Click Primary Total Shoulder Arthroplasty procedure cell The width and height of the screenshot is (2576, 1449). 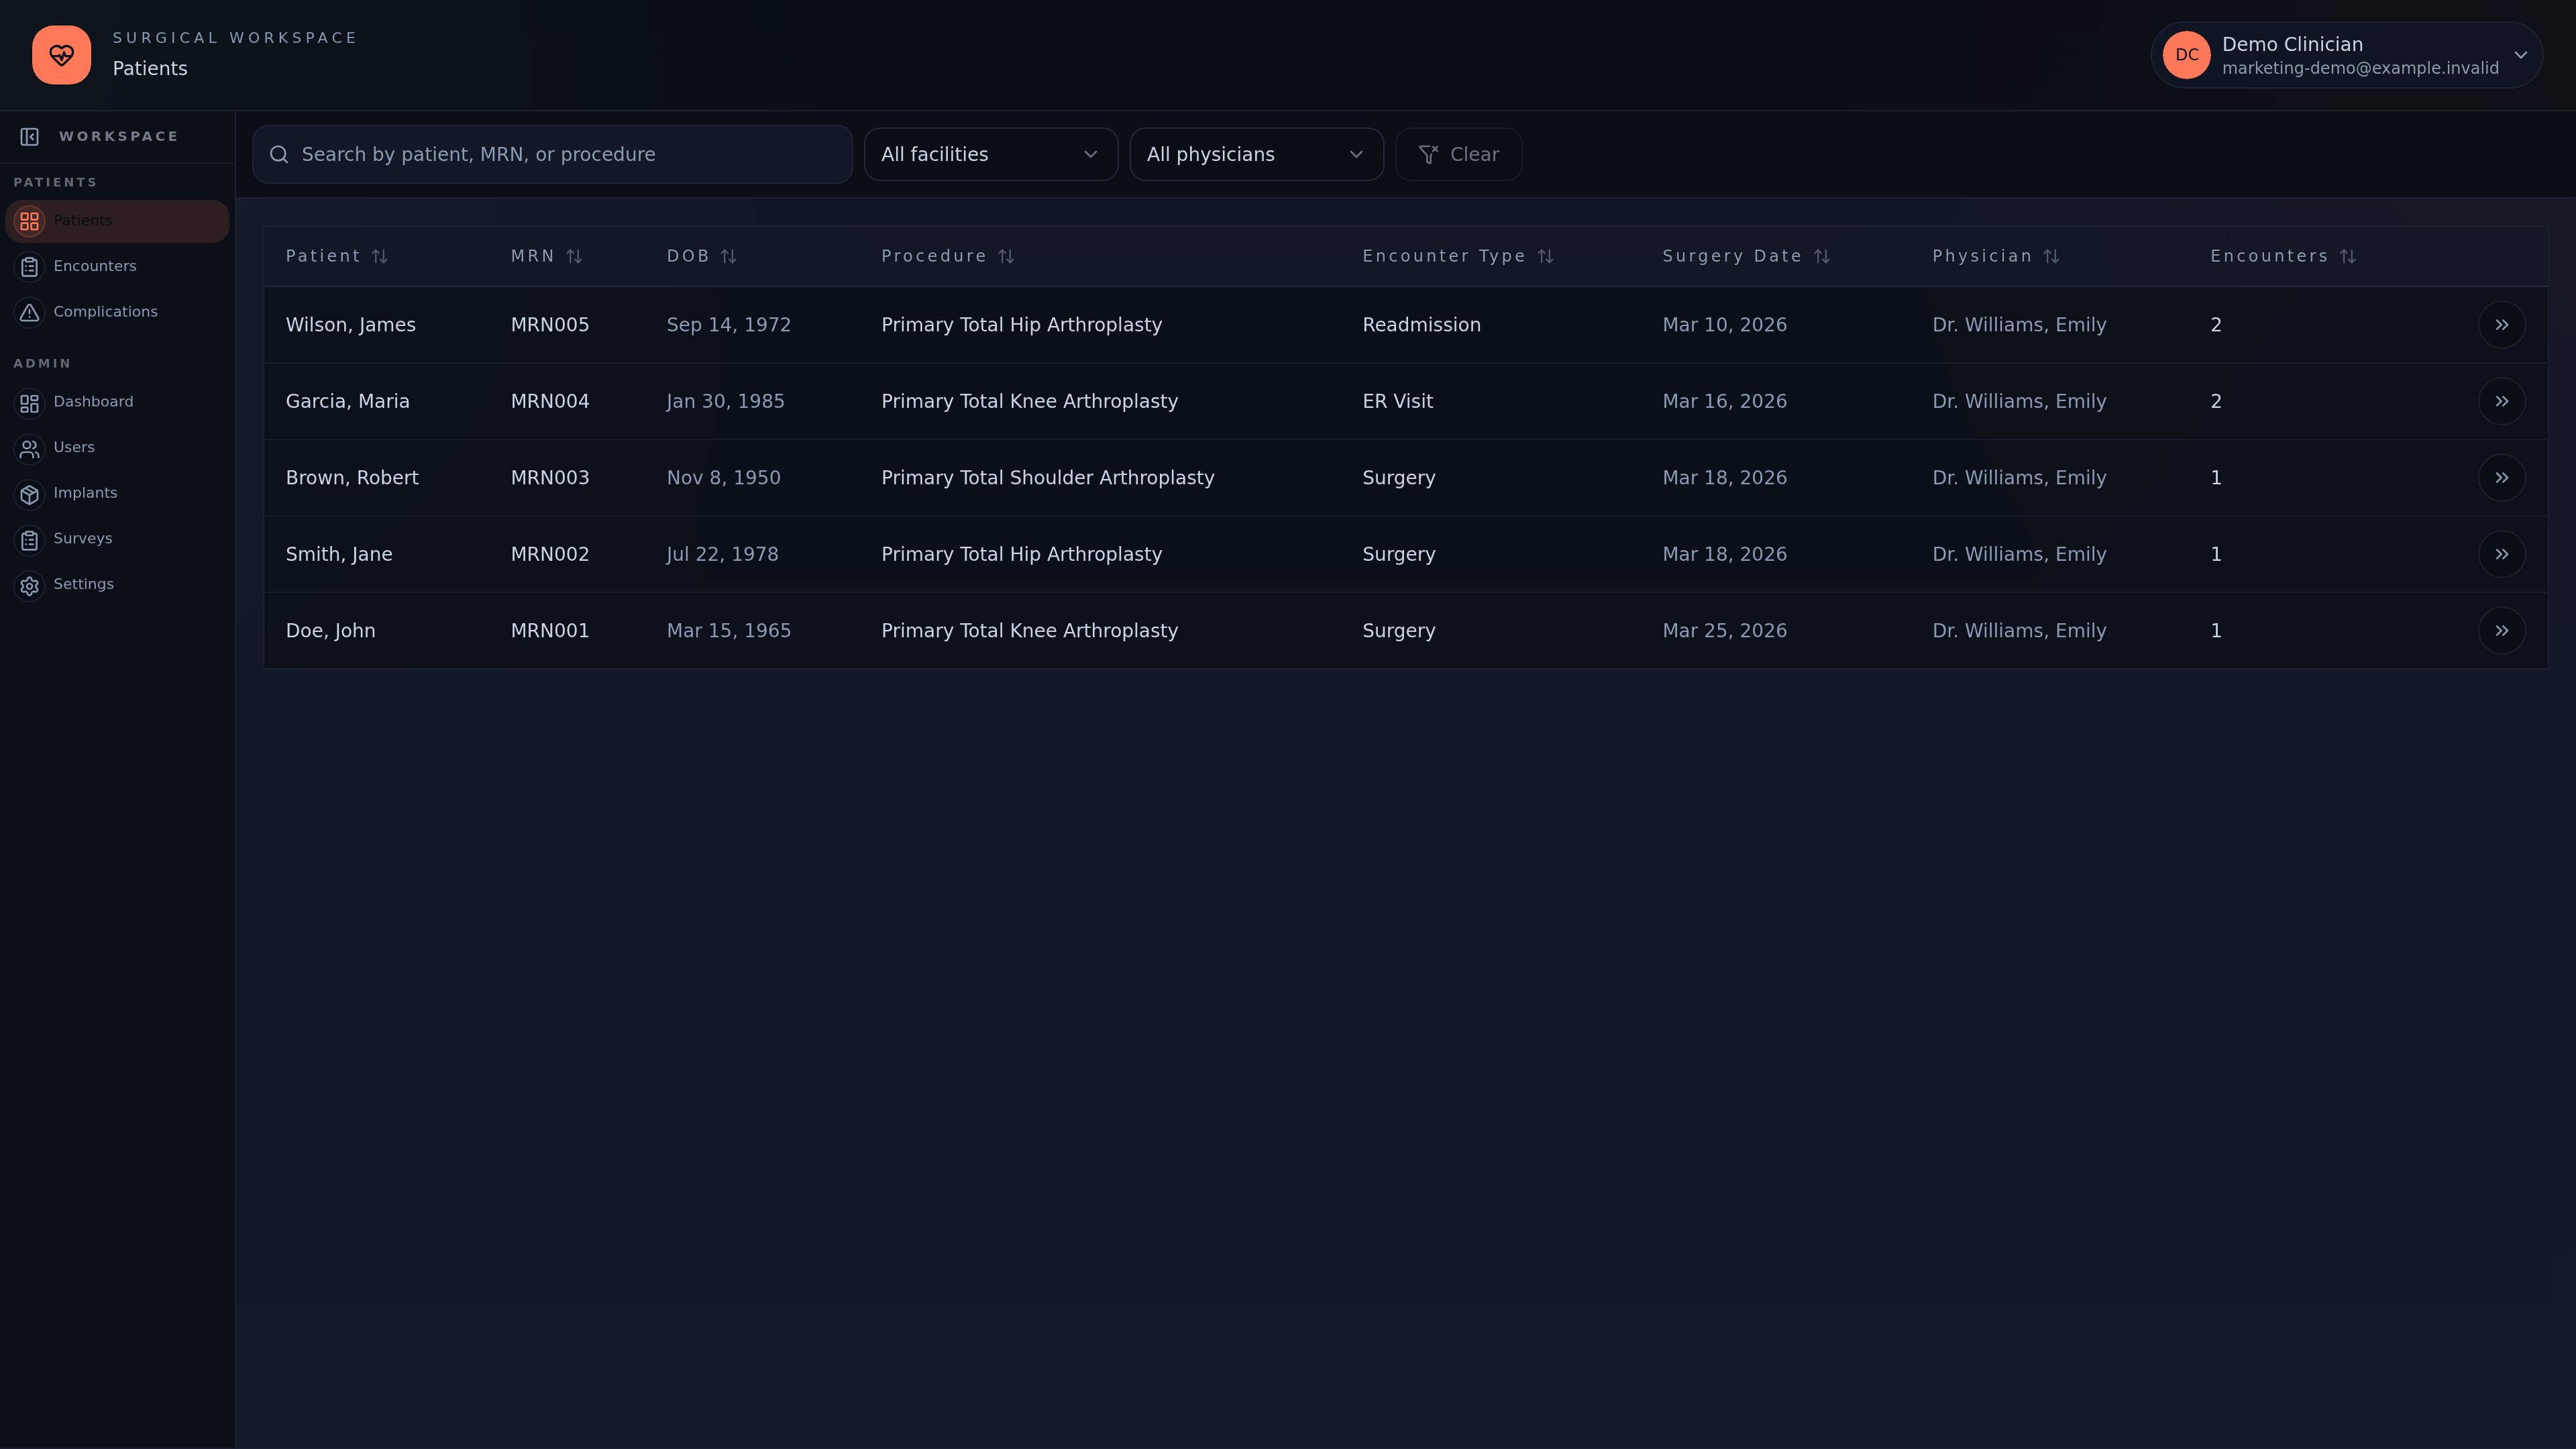tap(1047, 478)
